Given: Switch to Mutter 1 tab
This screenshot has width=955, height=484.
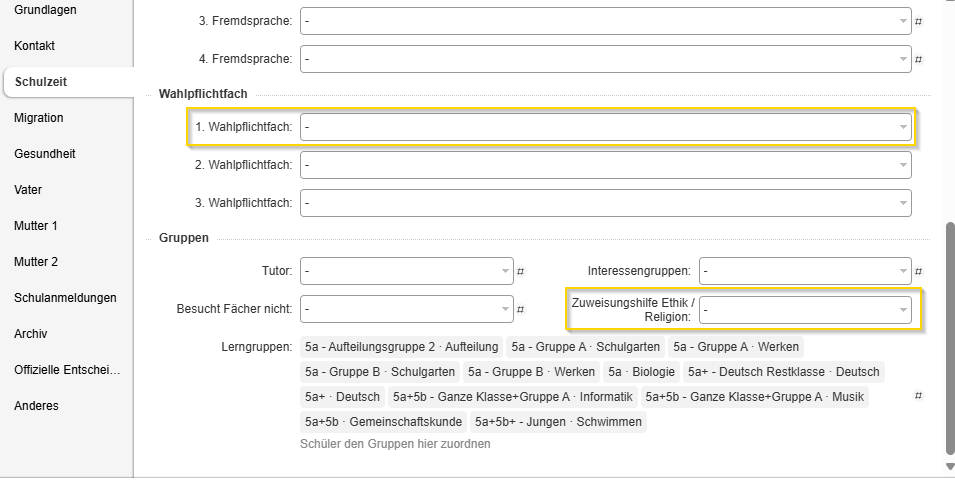Looking at the screenshot, I should tap(36, 225).
